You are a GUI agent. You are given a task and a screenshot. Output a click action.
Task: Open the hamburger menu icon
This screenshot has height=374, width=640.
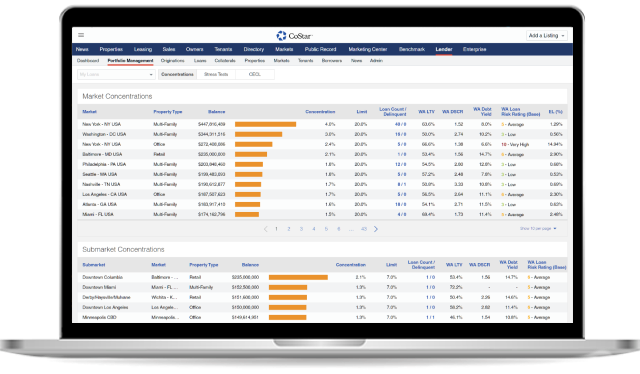click(81, 35)
